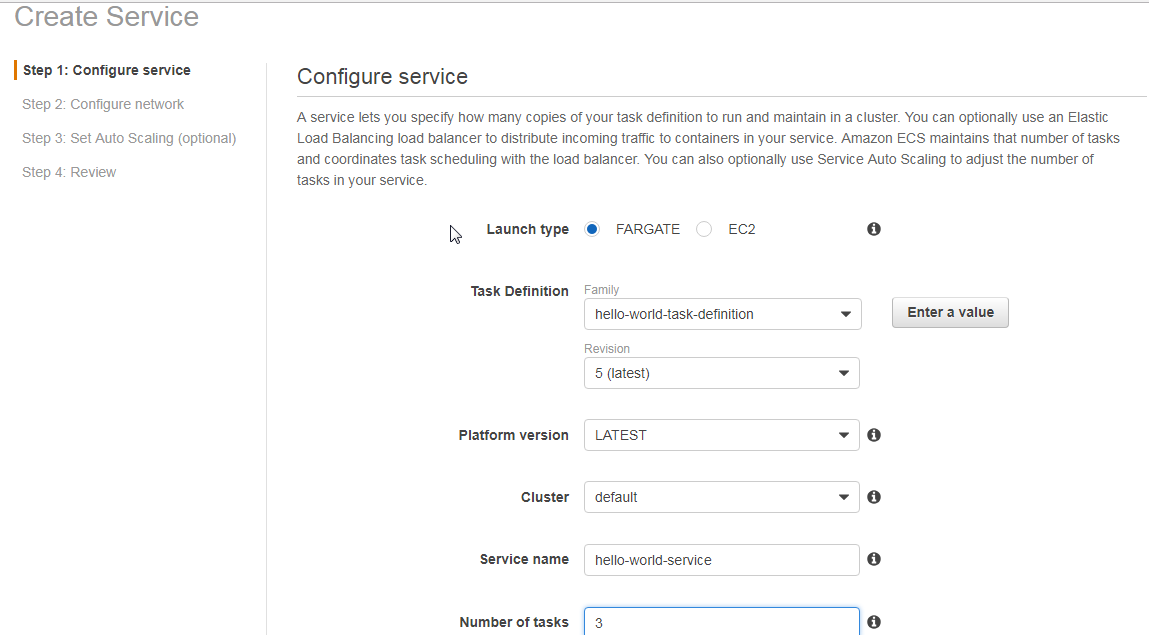Open info icon beside Service name field

(873, 559)
